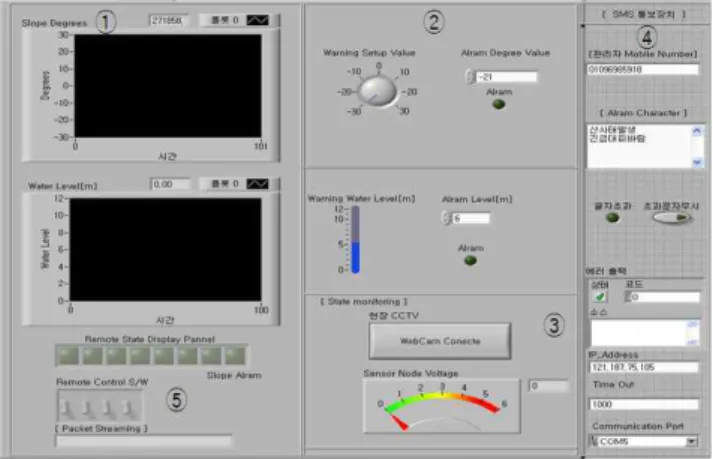713x459 pixels.
Task: Click the Alram Character scroll-up arrow
Action: point(697,131)
